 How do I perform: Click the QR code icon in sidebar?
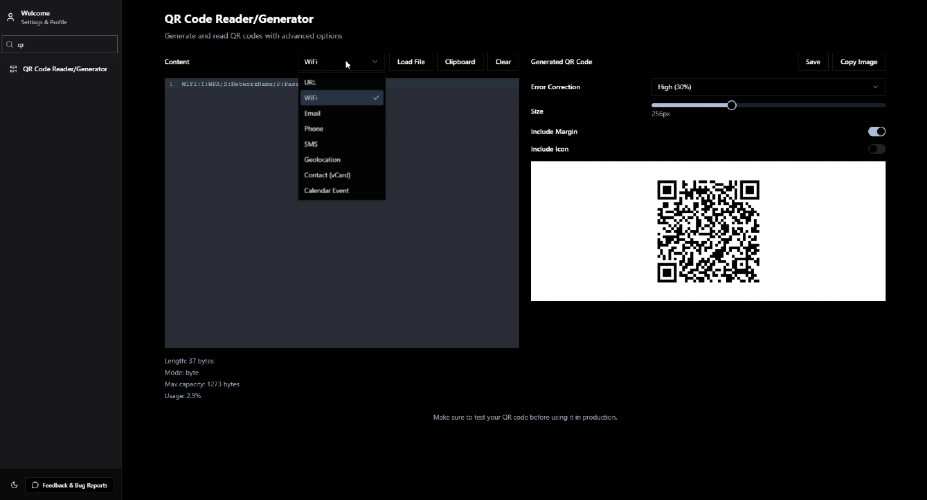click(13, 69)
